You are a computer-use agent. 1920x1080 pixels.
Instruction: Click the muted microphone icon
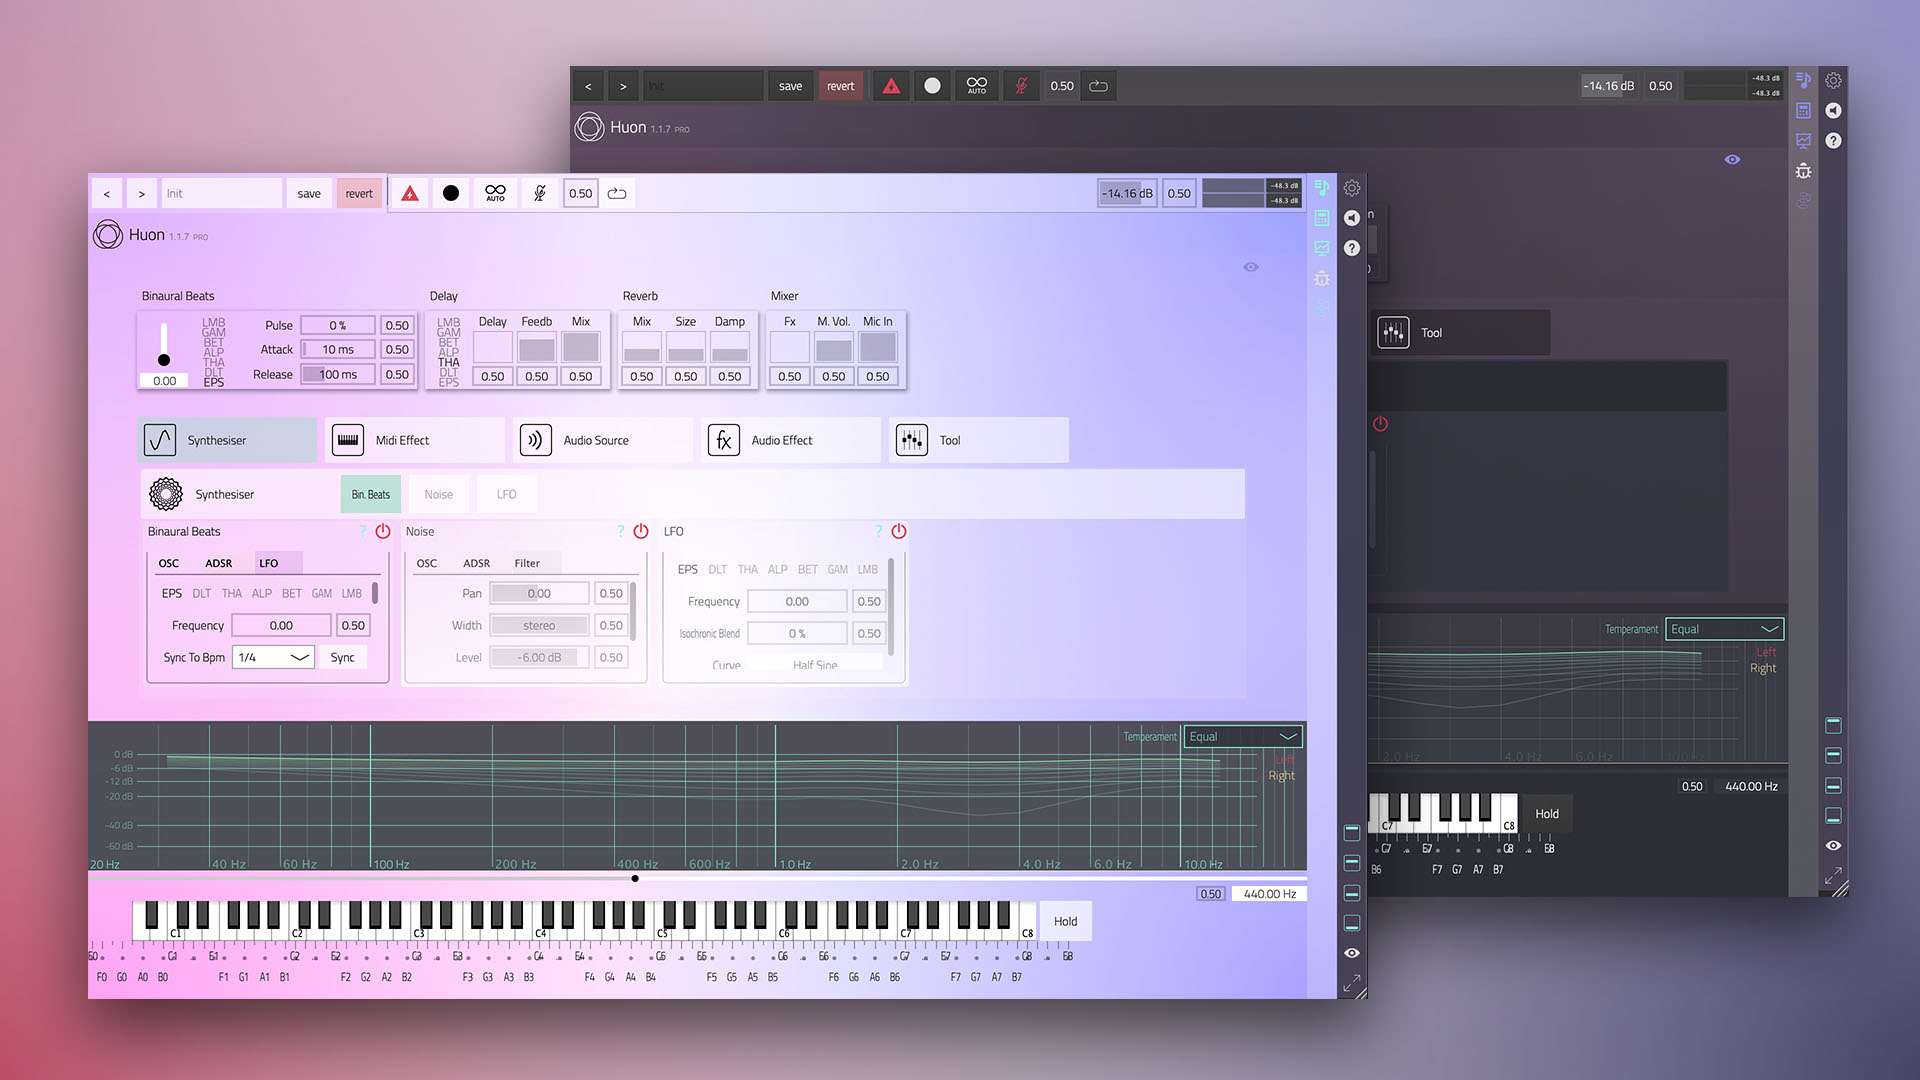pos(540,194)
